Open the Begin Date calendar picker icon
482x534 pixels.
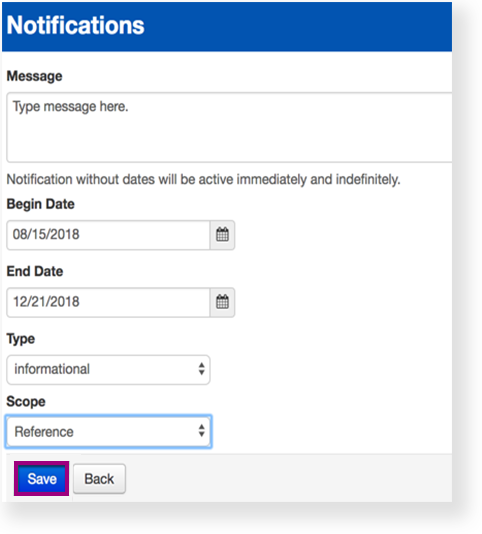point(222,235)
